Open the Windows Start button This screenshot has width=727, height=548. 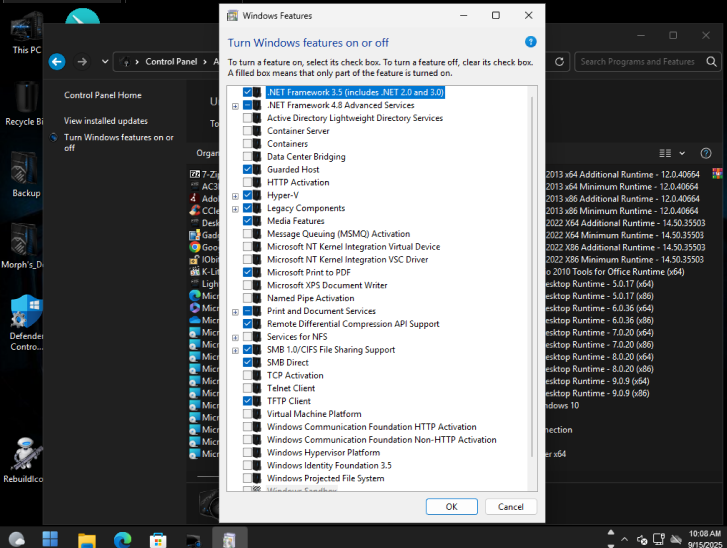50,539
